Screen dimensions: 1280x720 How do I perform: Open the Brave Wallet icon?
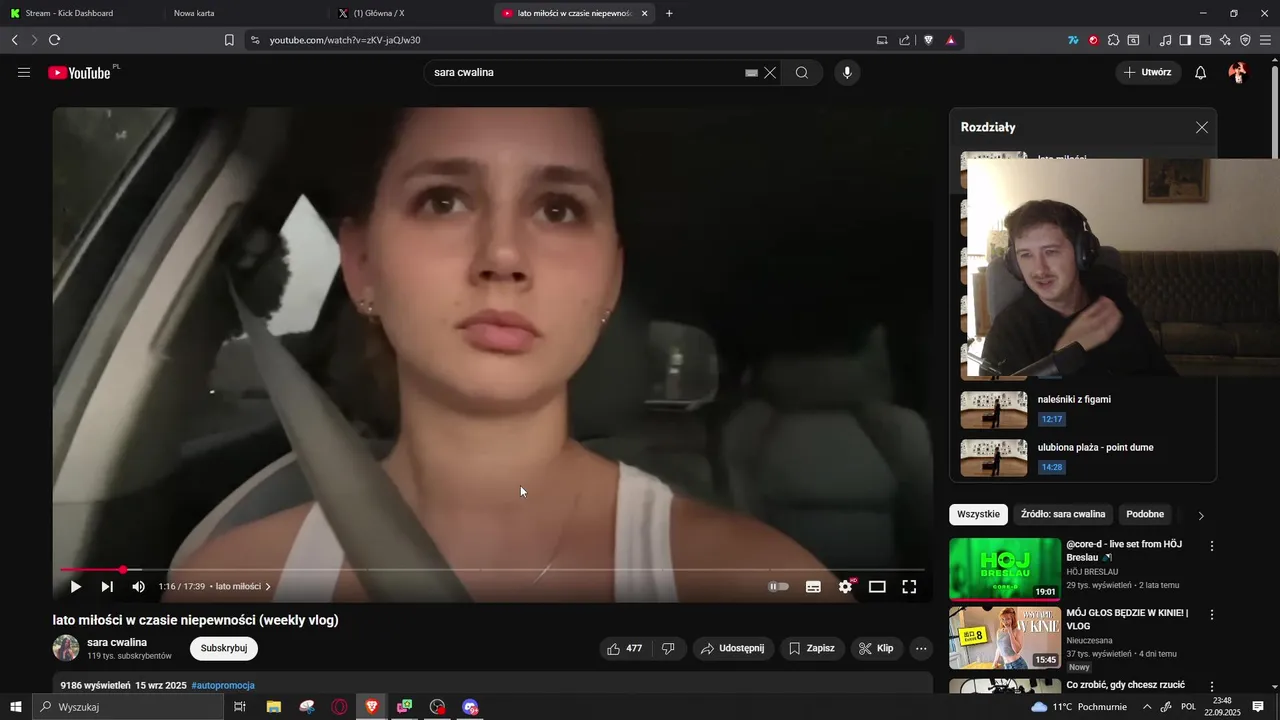(x=1205, y=40)
